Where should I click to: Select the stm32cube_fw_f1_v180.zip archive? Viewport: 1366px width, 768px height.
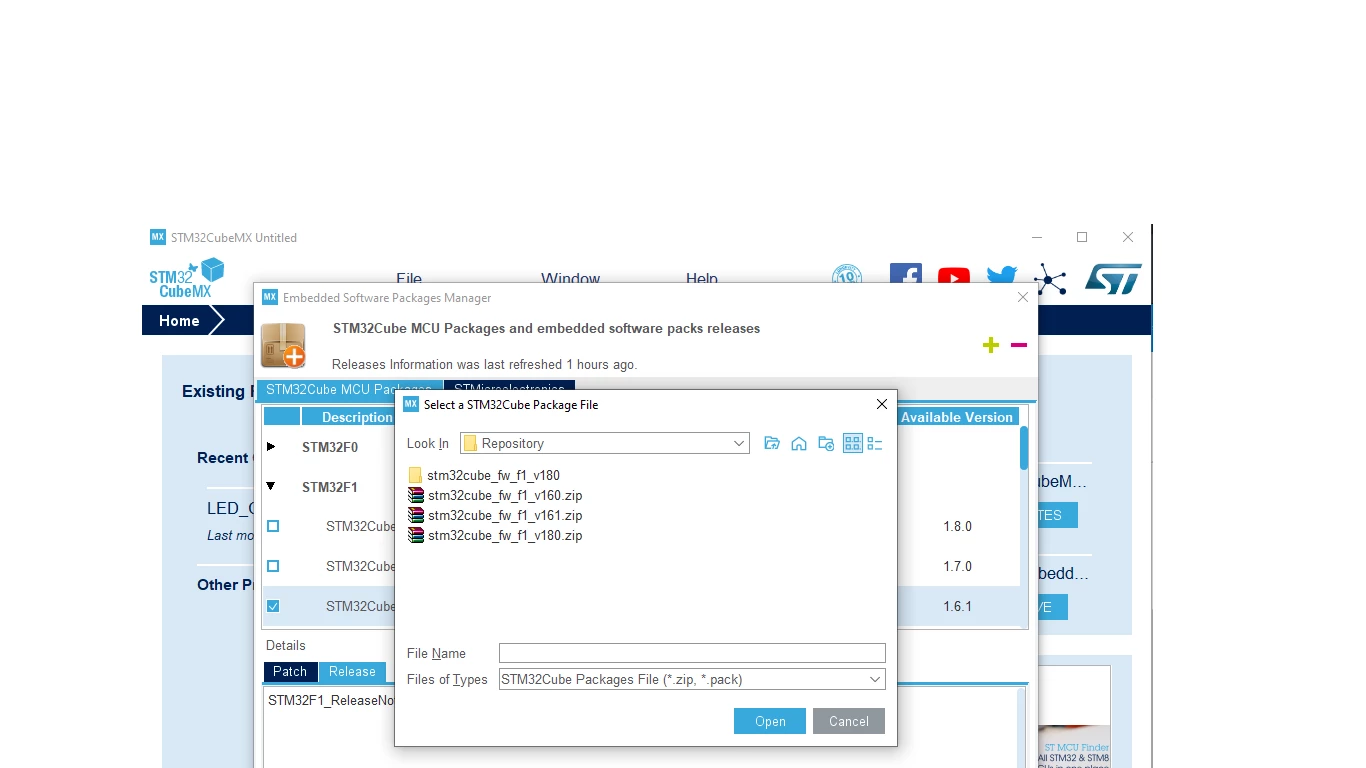[x=495, y=535]
